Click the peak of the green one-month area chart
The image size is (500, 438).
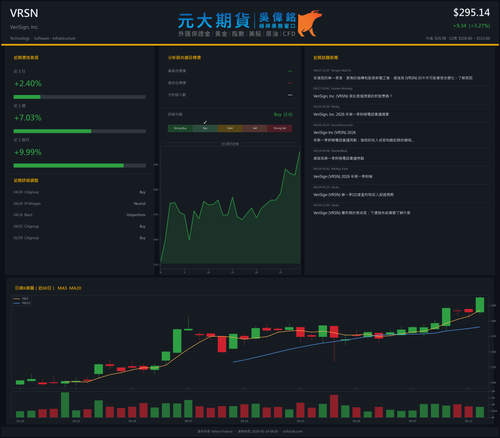point(299,152)
